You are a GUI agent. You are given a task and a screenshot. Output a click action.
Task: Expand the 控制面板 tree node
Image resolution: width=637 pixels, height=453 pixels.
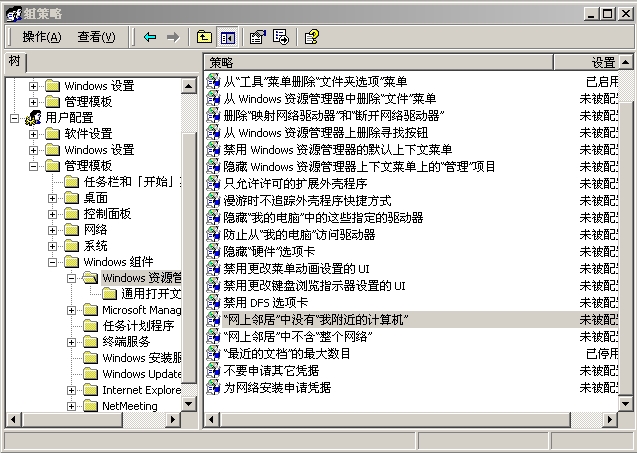coord(52,214)
